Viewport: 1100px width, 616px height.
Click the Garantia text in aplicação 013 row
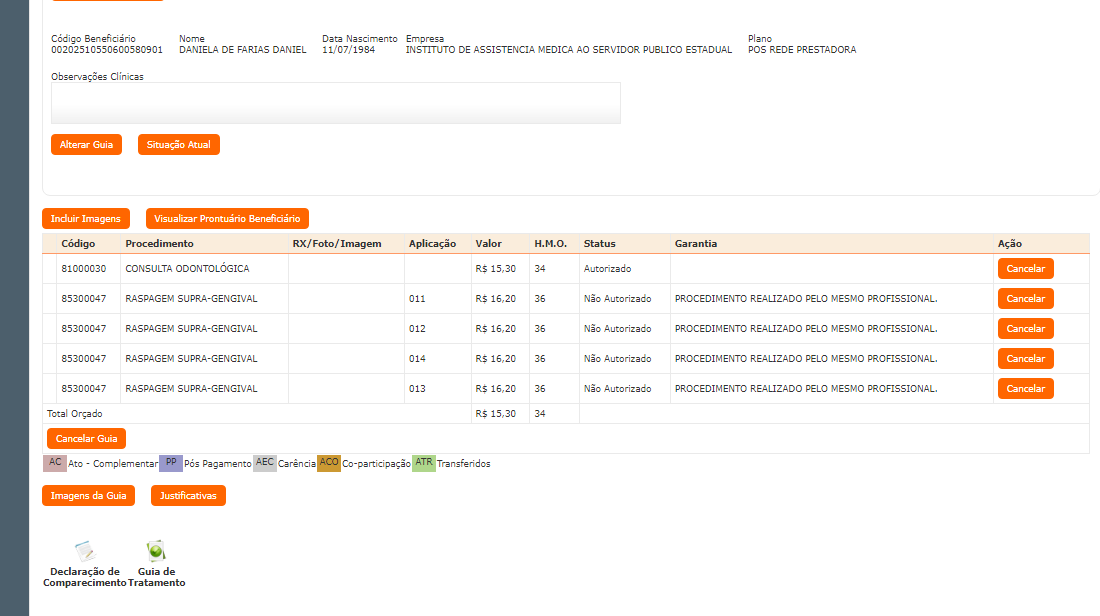point(806,389)
